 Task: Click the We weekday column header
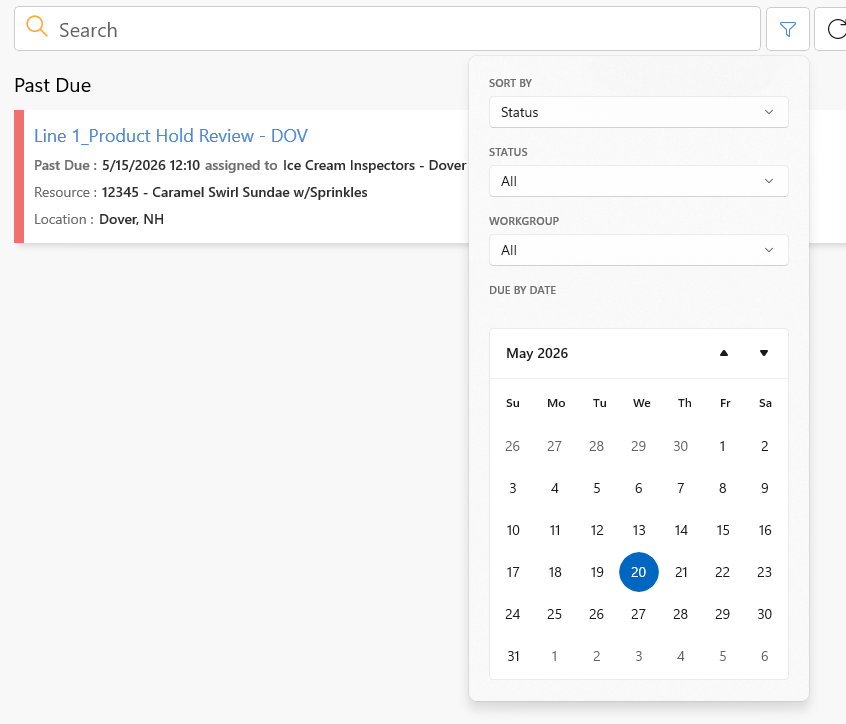click(x=642, y=403)
